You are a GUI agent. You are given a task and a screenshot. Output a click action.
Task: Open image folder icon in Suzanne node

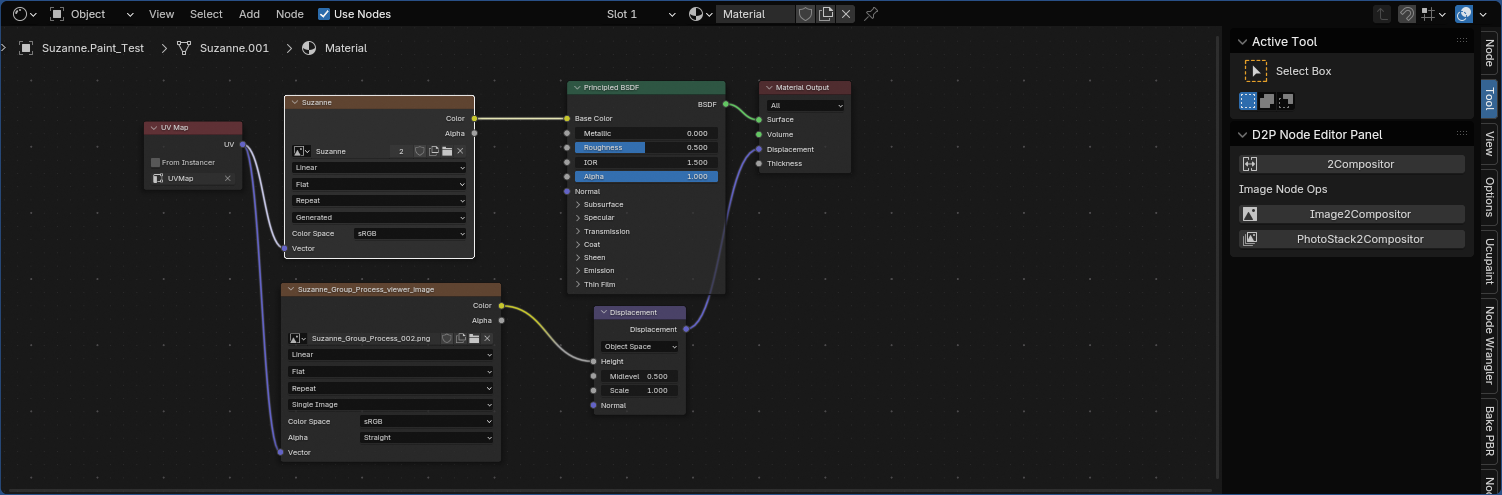(447, 151)
